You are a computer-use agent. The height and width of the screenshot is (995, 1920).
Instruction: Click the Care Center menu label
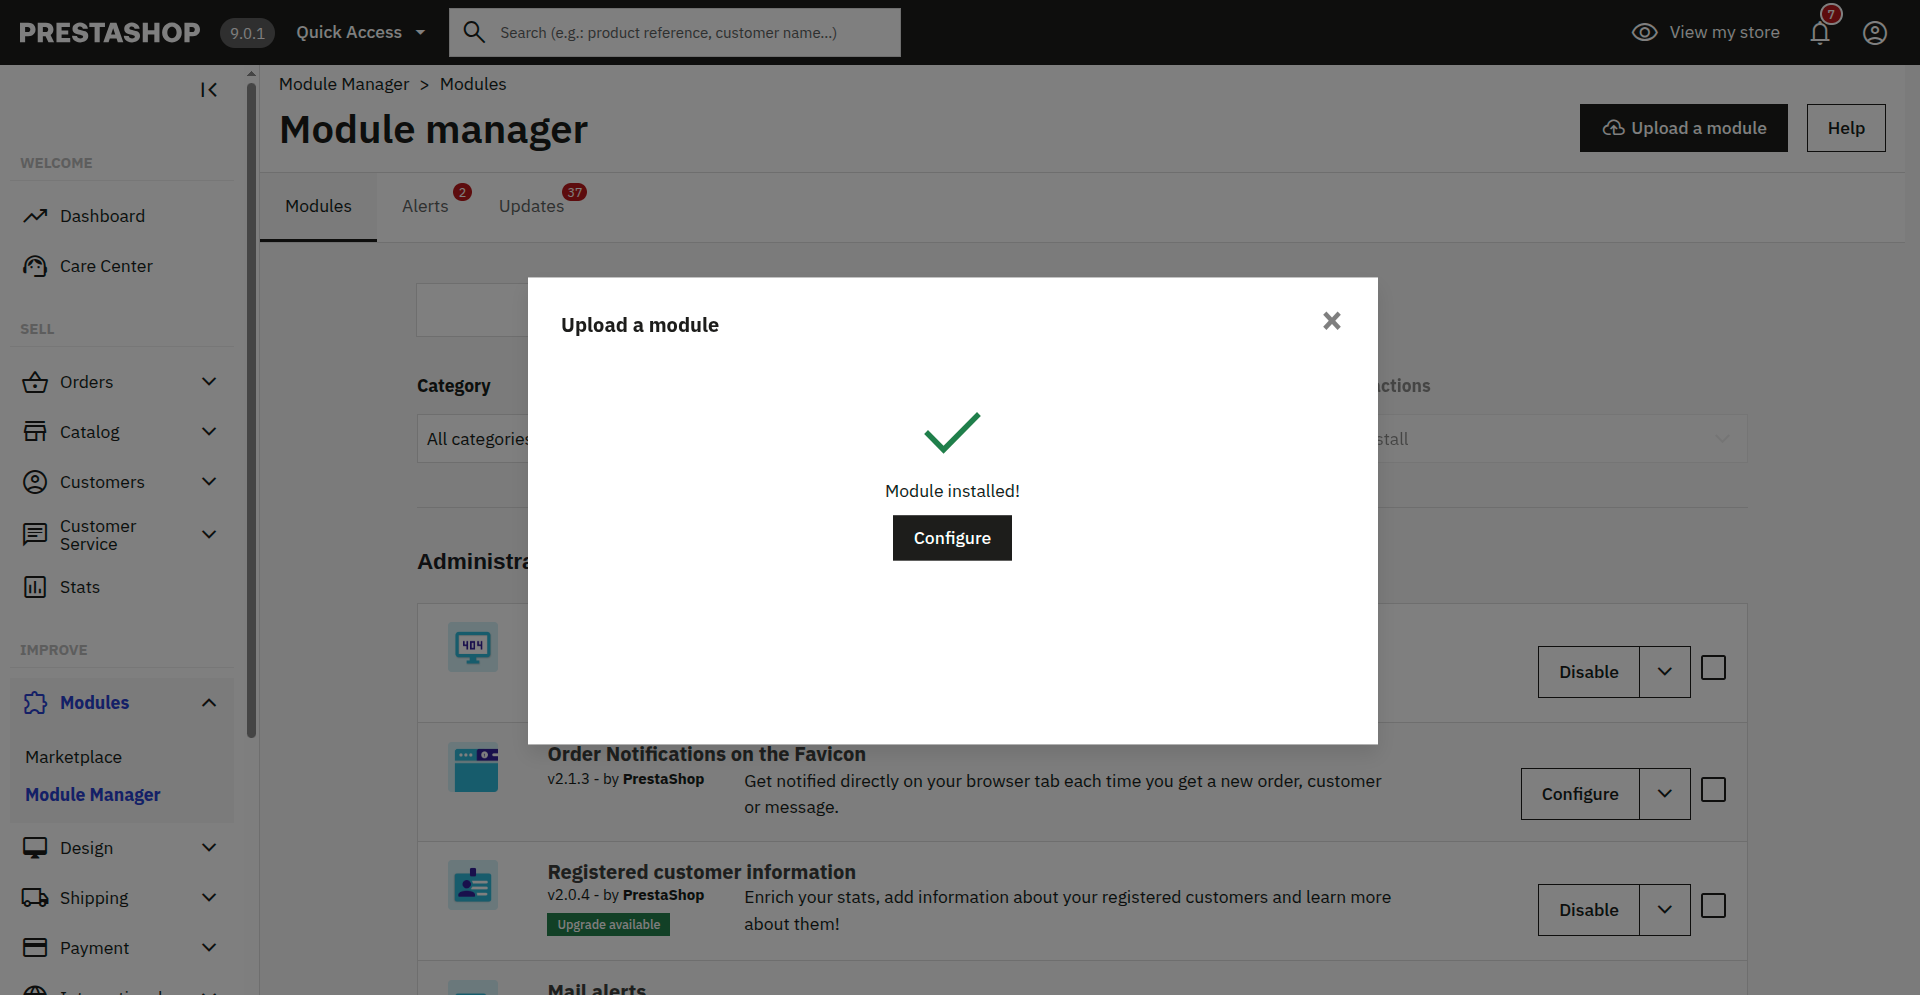point(106,266)
